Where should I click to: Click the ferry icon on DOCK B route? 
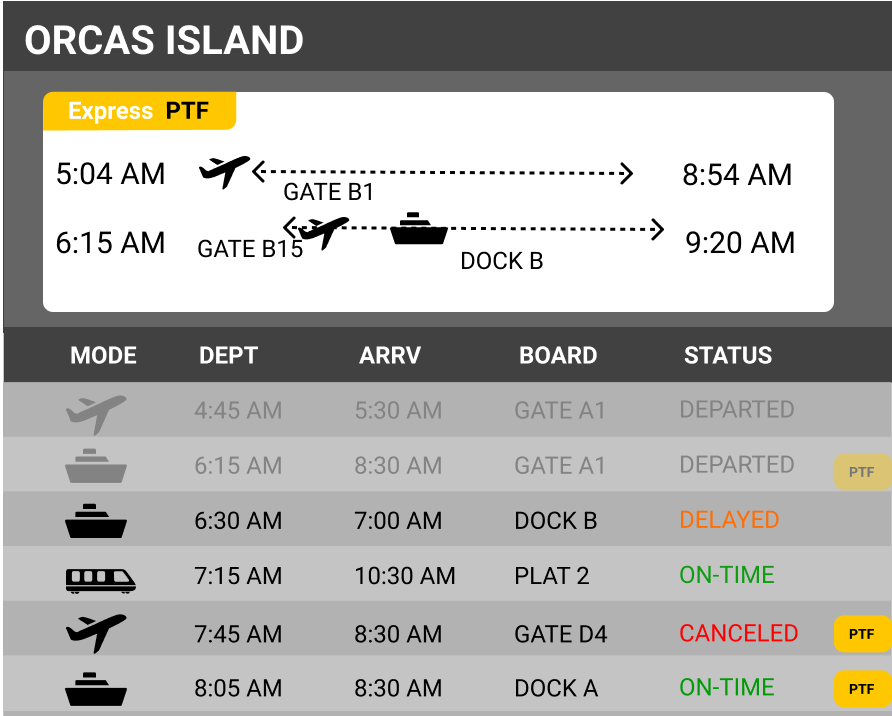(419, 229)
